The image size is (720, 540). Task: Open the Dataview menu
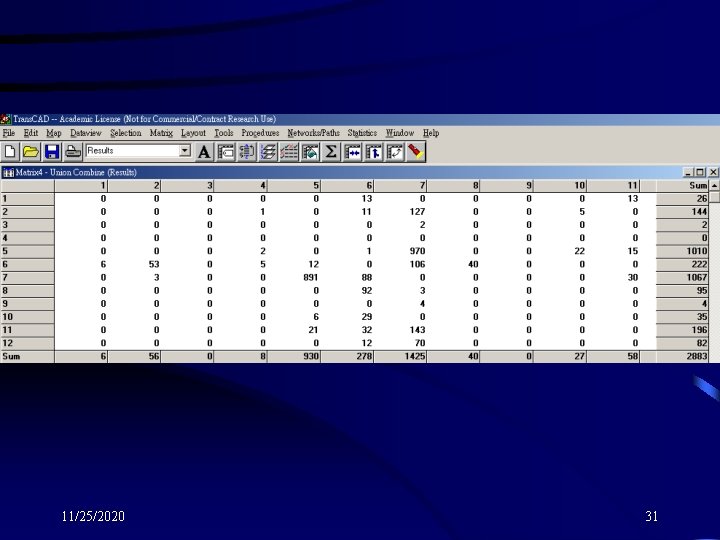pyautogui.click(x=86, y=133)
